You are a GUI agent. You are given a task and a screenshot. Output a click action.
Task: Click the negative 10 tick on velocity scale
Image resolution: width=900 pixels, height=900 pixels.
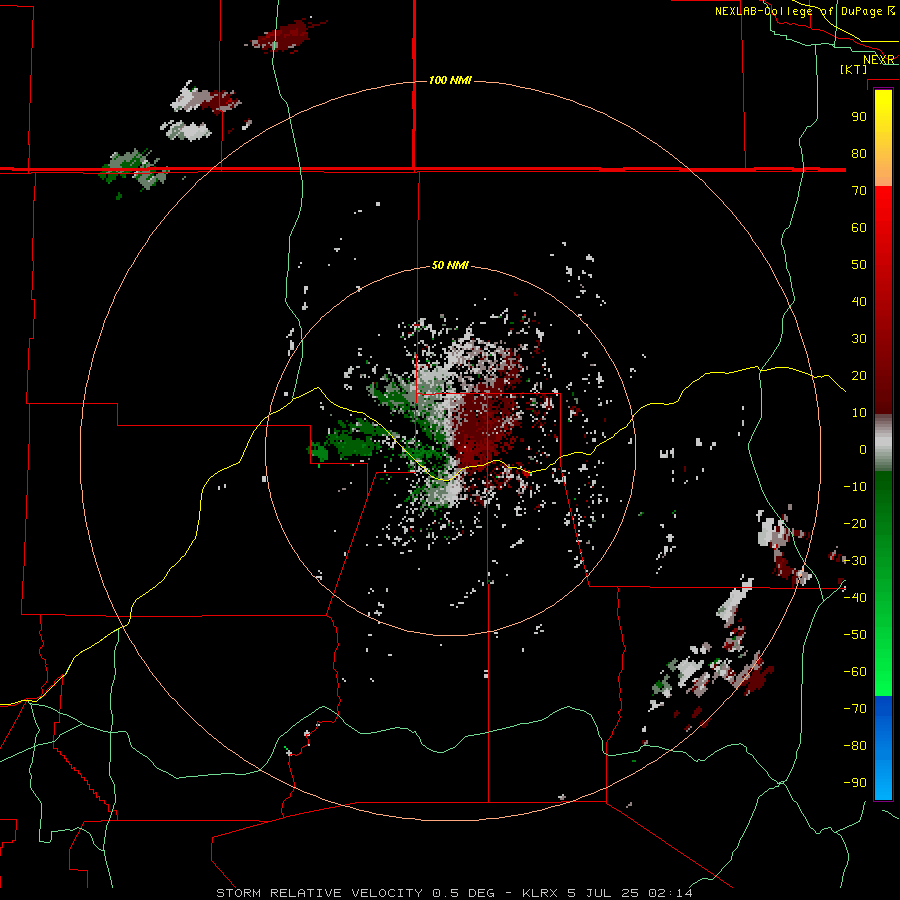point(855,487)
